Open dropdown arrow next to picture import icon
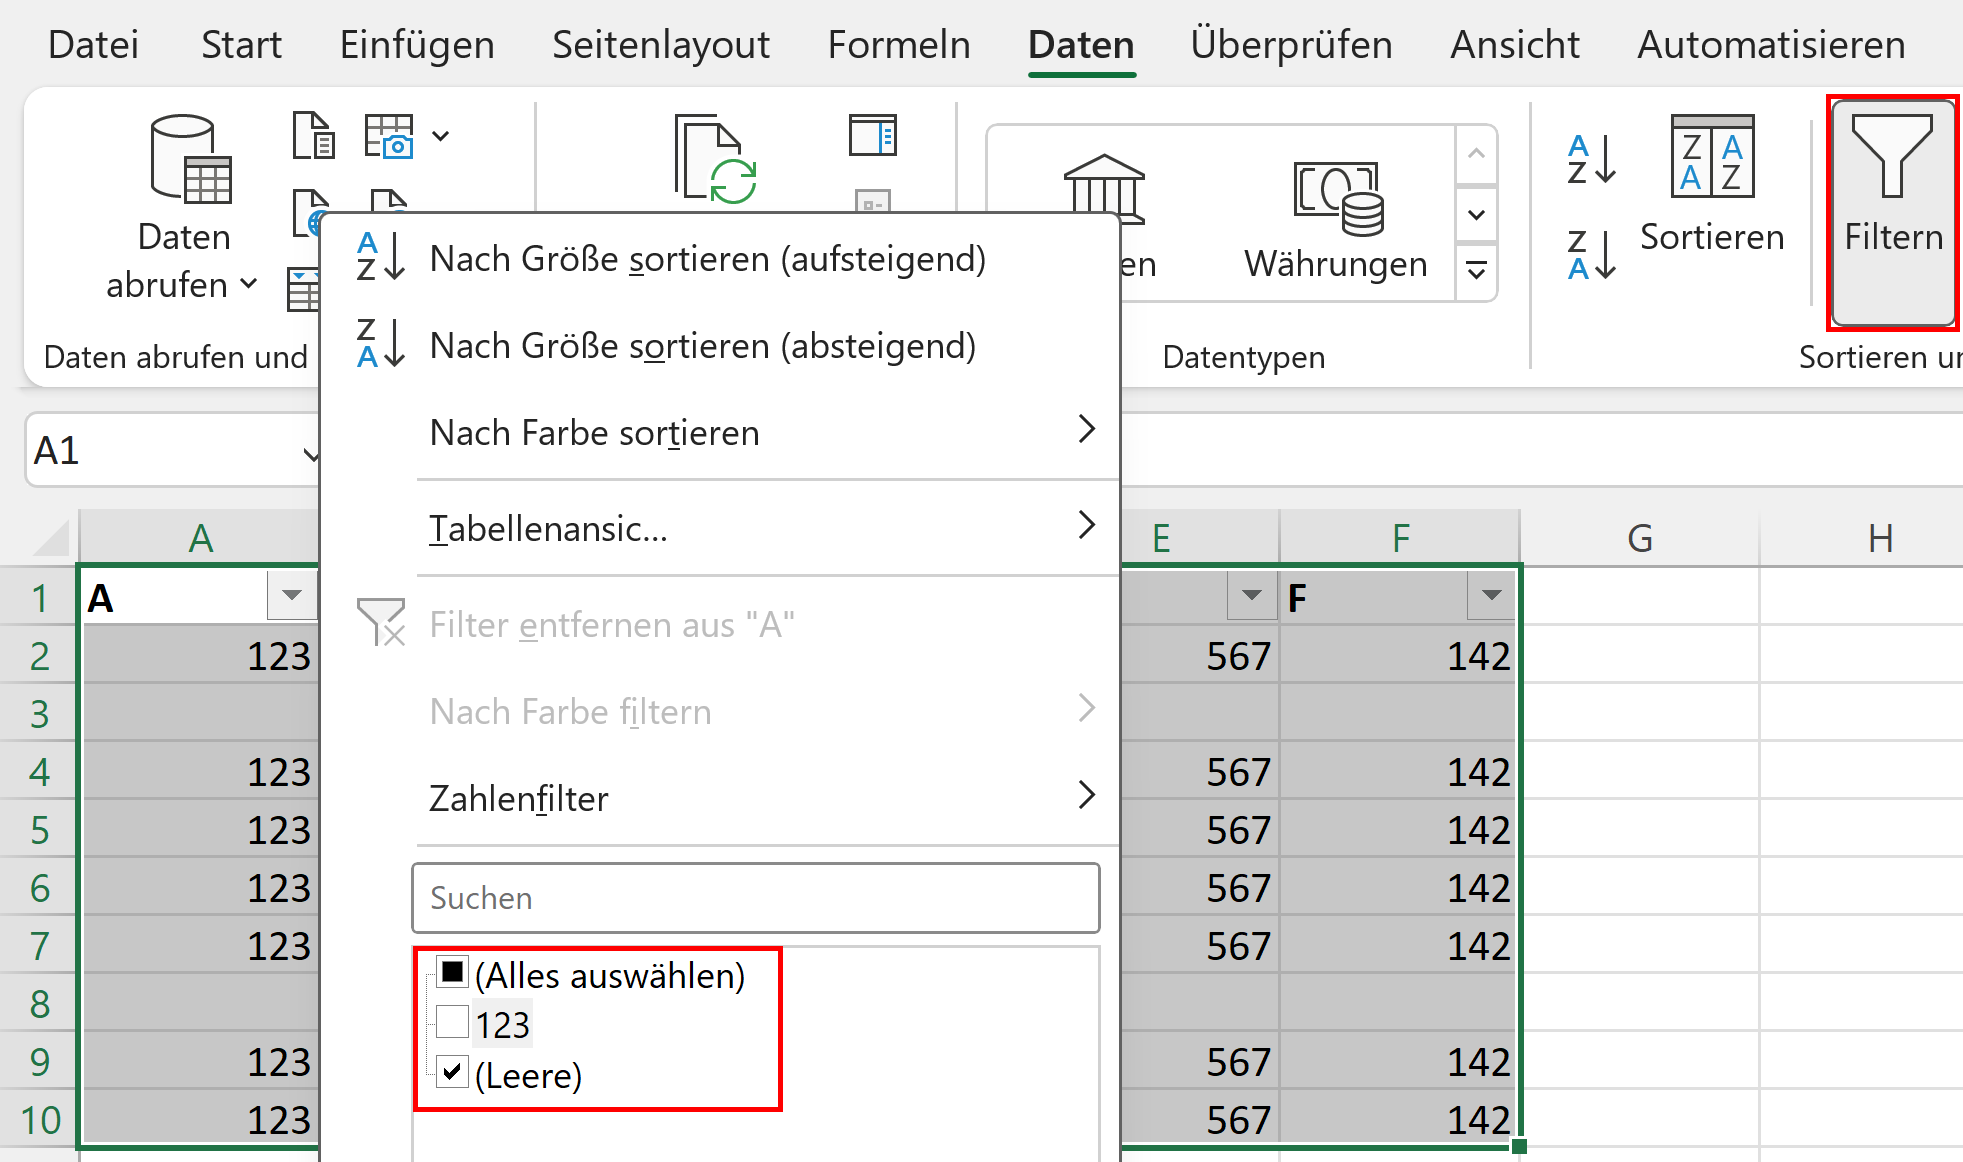1963x1162 pixels. click(x=440, y=136)
